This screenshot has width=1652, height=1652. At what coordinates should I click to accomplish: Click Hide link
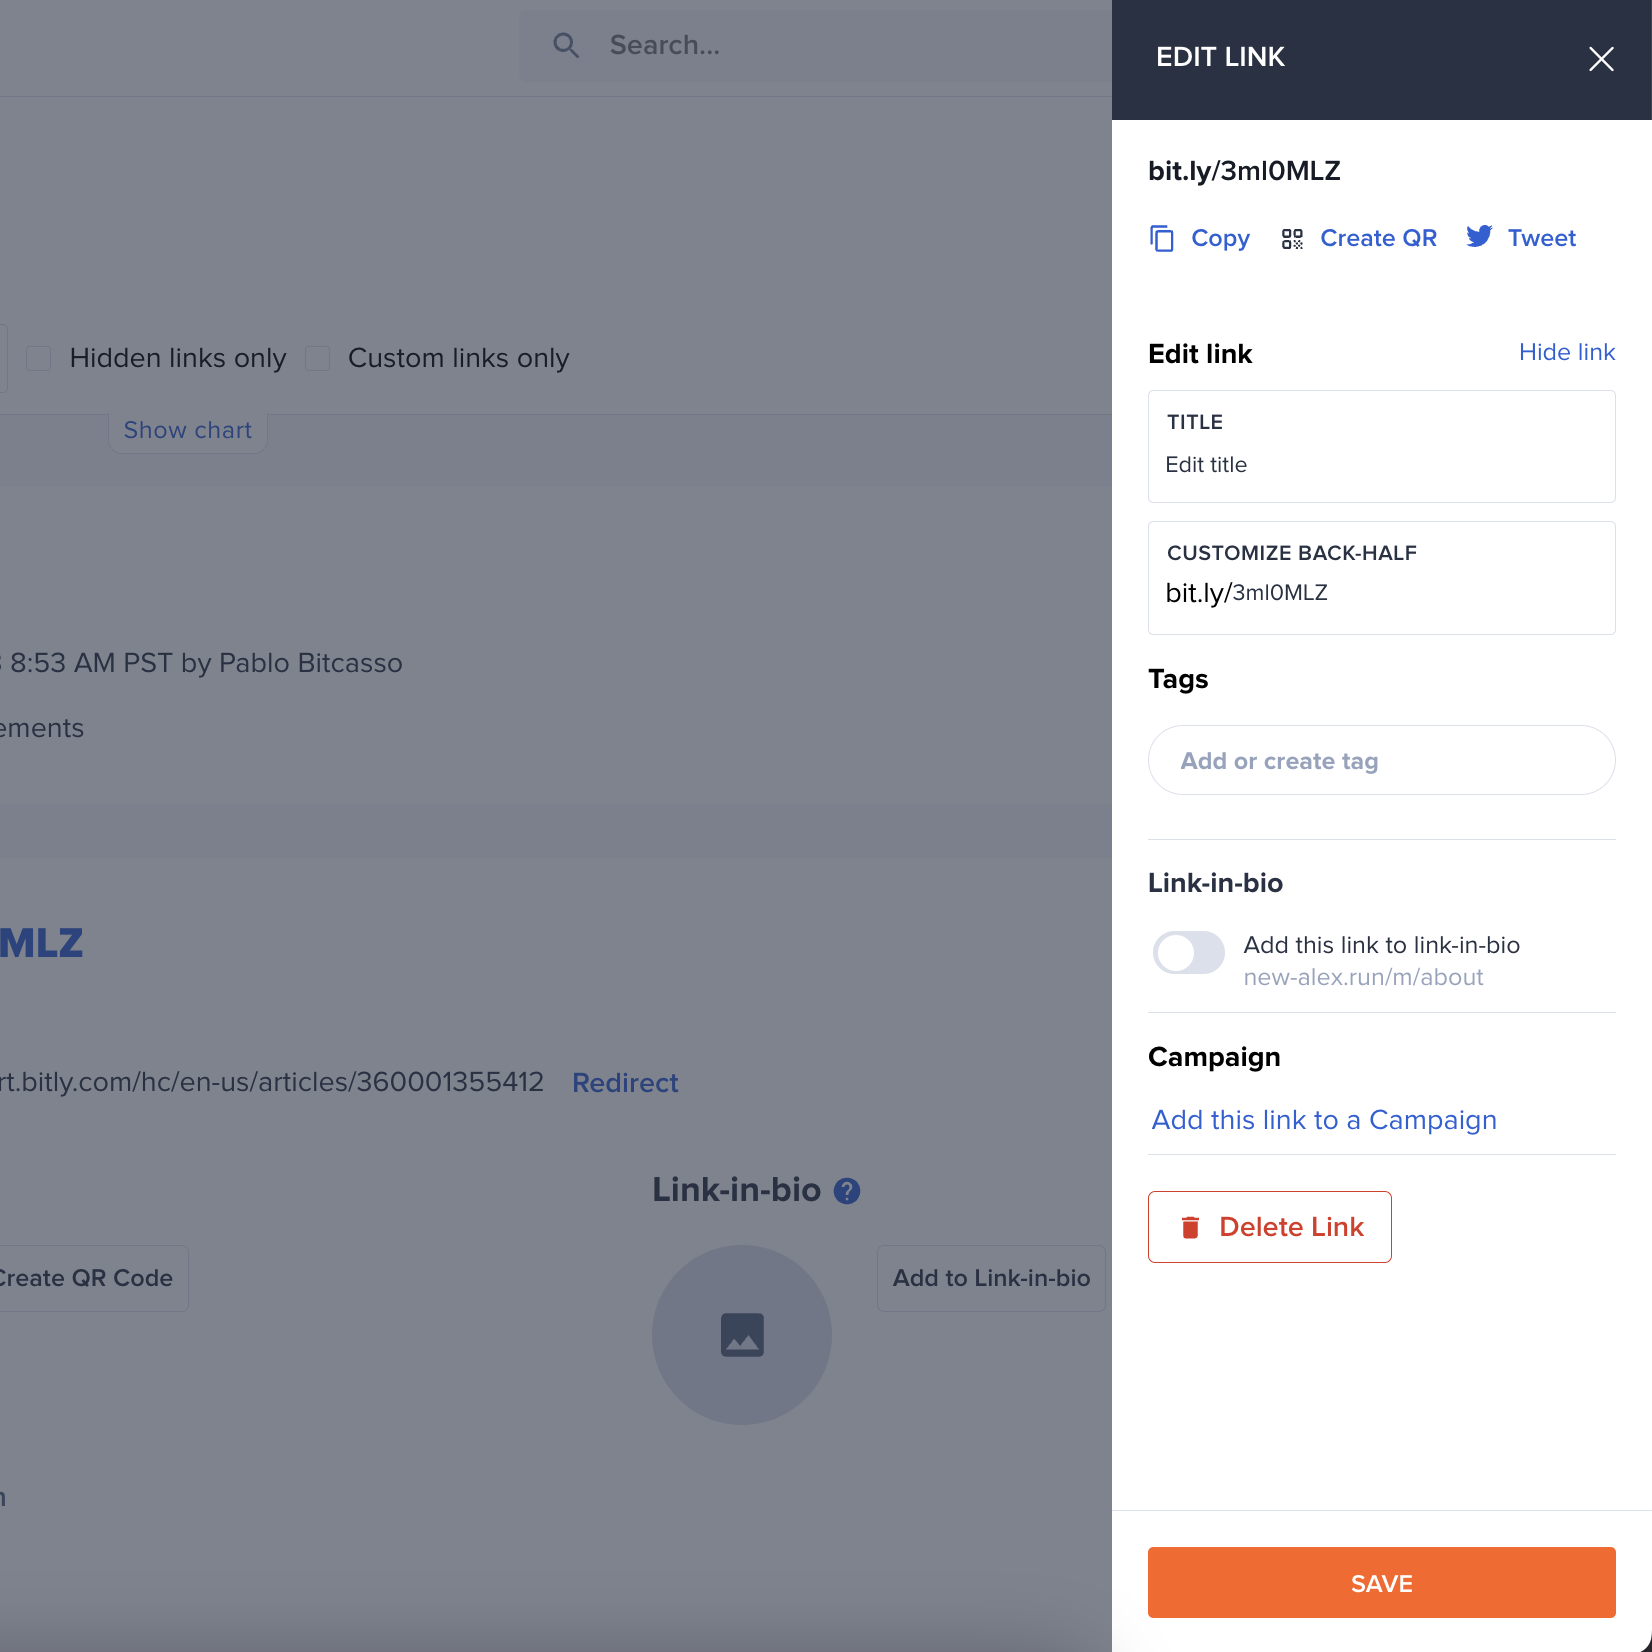1567,352
